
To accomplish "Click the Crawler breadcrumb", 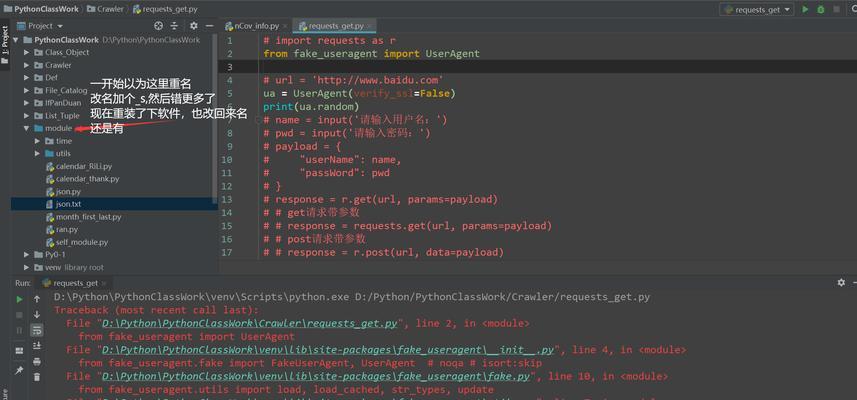I will tap(105, 9).
